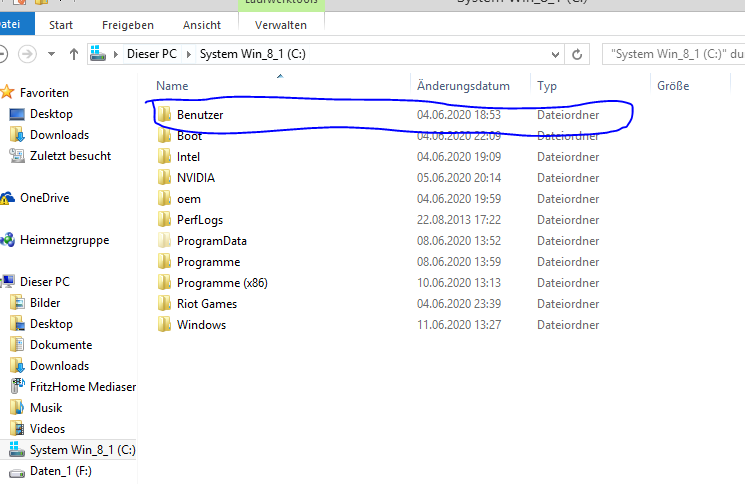Viewport: 745px width, 484px height.
Task: Expand breadcrumb arrow before Dieser PC
Action: (x=115, y=54)
